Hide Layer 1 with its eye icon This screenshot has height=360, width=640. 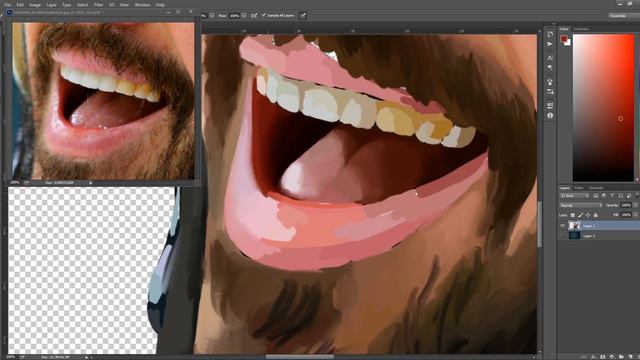[562, 226]
